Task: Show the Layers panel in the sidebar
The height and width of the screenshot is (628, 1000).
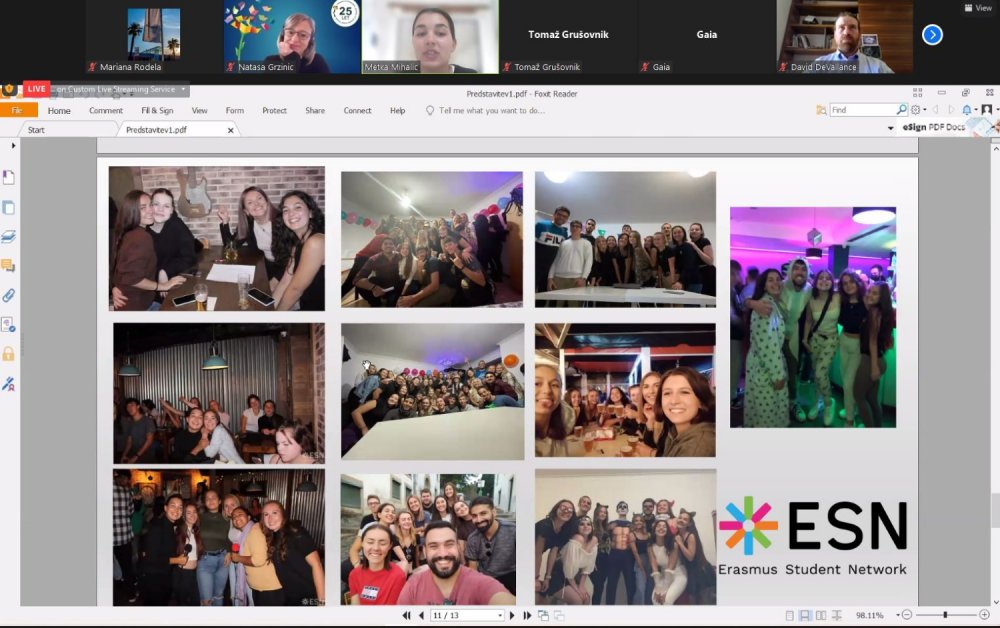Action: click(8, 237)
